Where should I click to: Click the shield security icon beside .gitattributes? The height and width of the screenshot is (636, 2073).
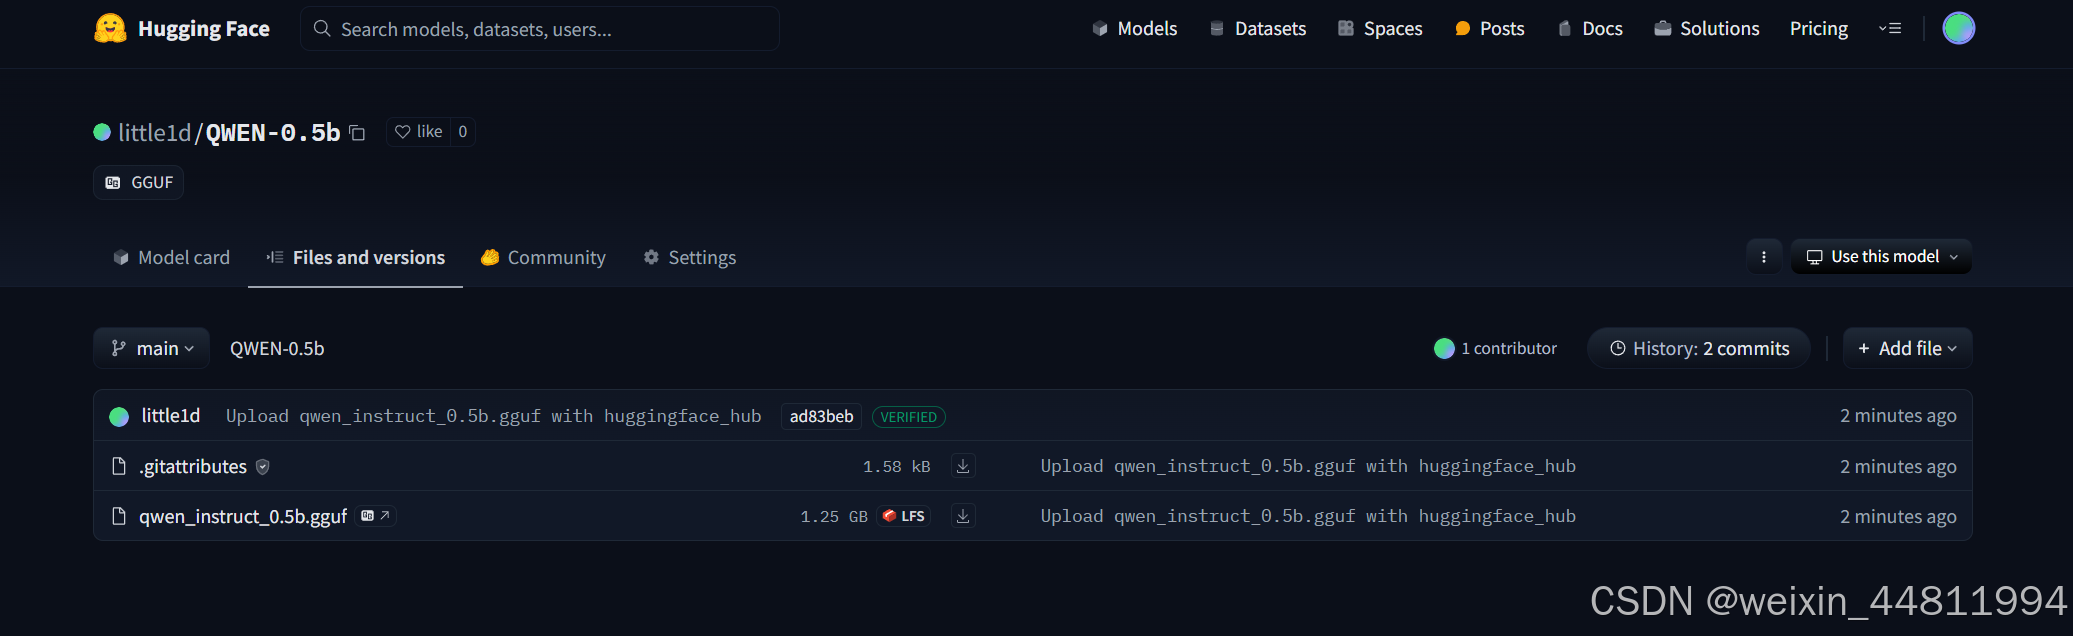point(263,466)
